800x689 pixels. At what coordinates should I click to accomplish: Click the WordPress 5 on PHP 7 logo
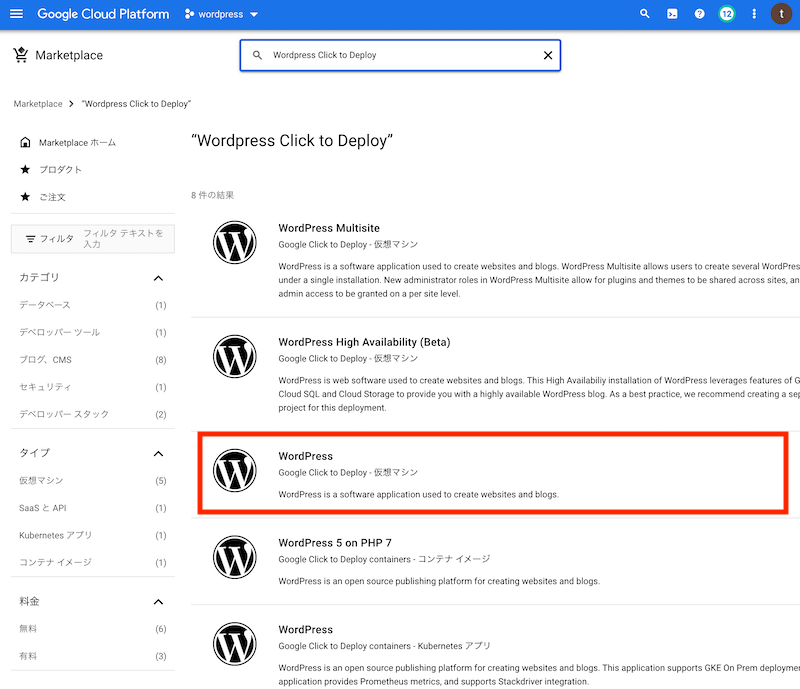pos(235,557)
